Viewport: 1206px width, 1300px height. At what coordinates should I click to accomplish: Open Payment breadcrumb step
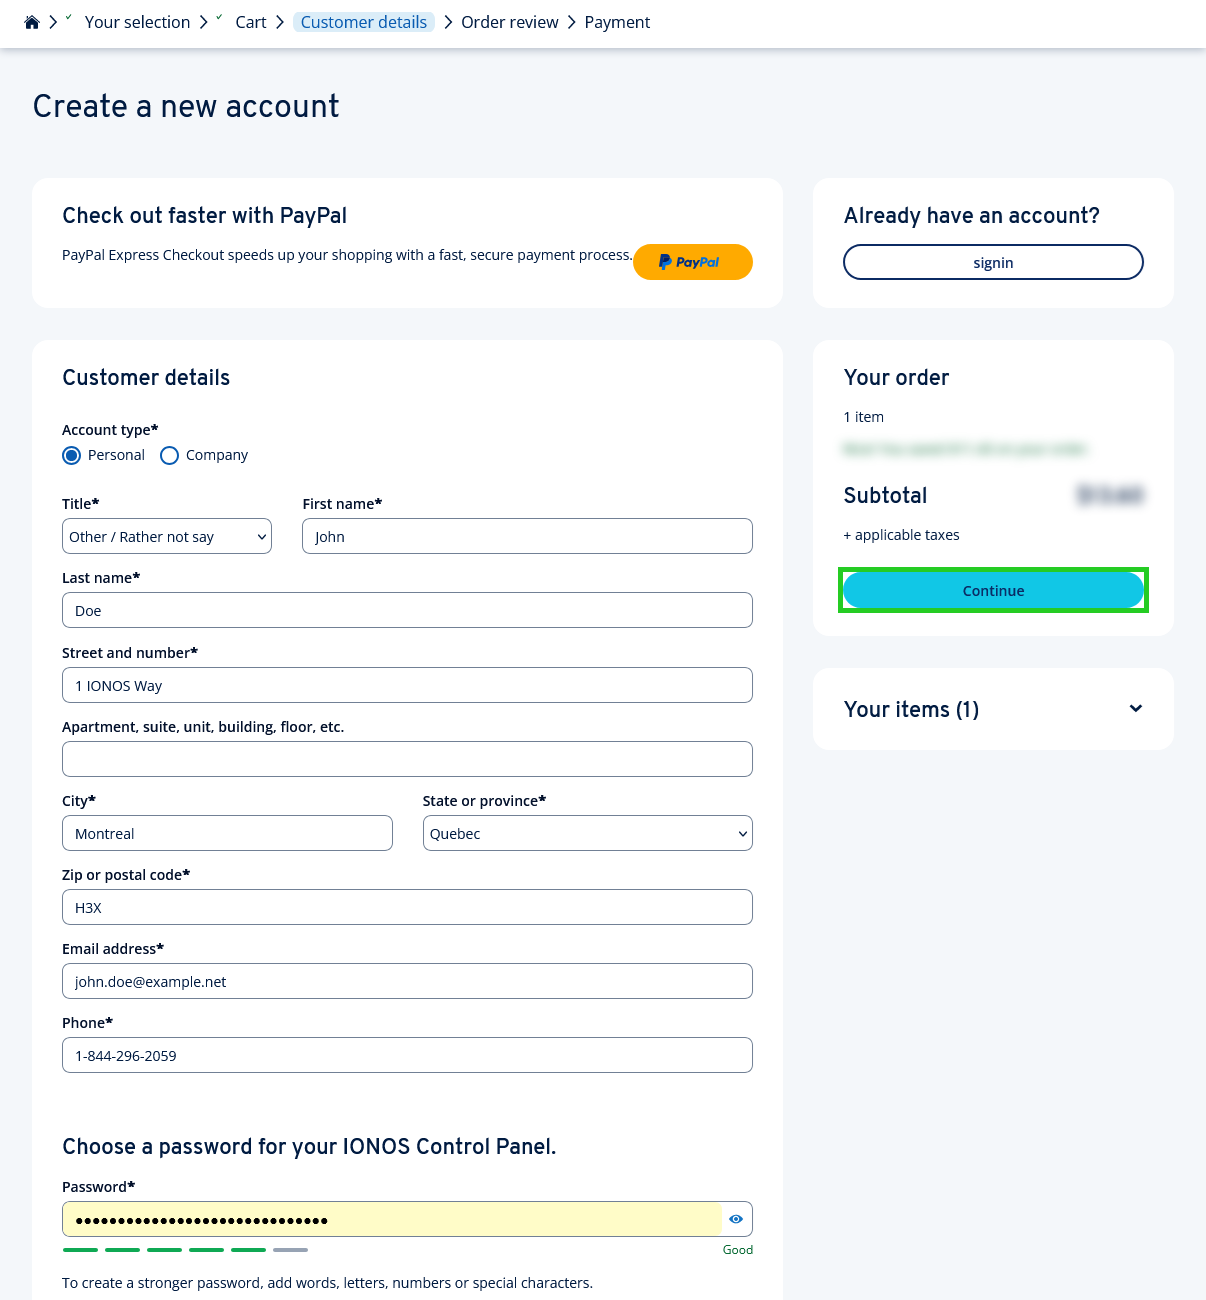point(617,22)
